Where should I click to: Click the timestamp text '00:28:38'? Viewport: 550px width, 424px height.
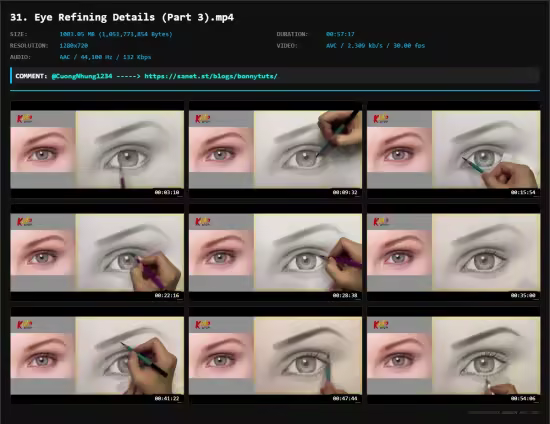(345, 295)
